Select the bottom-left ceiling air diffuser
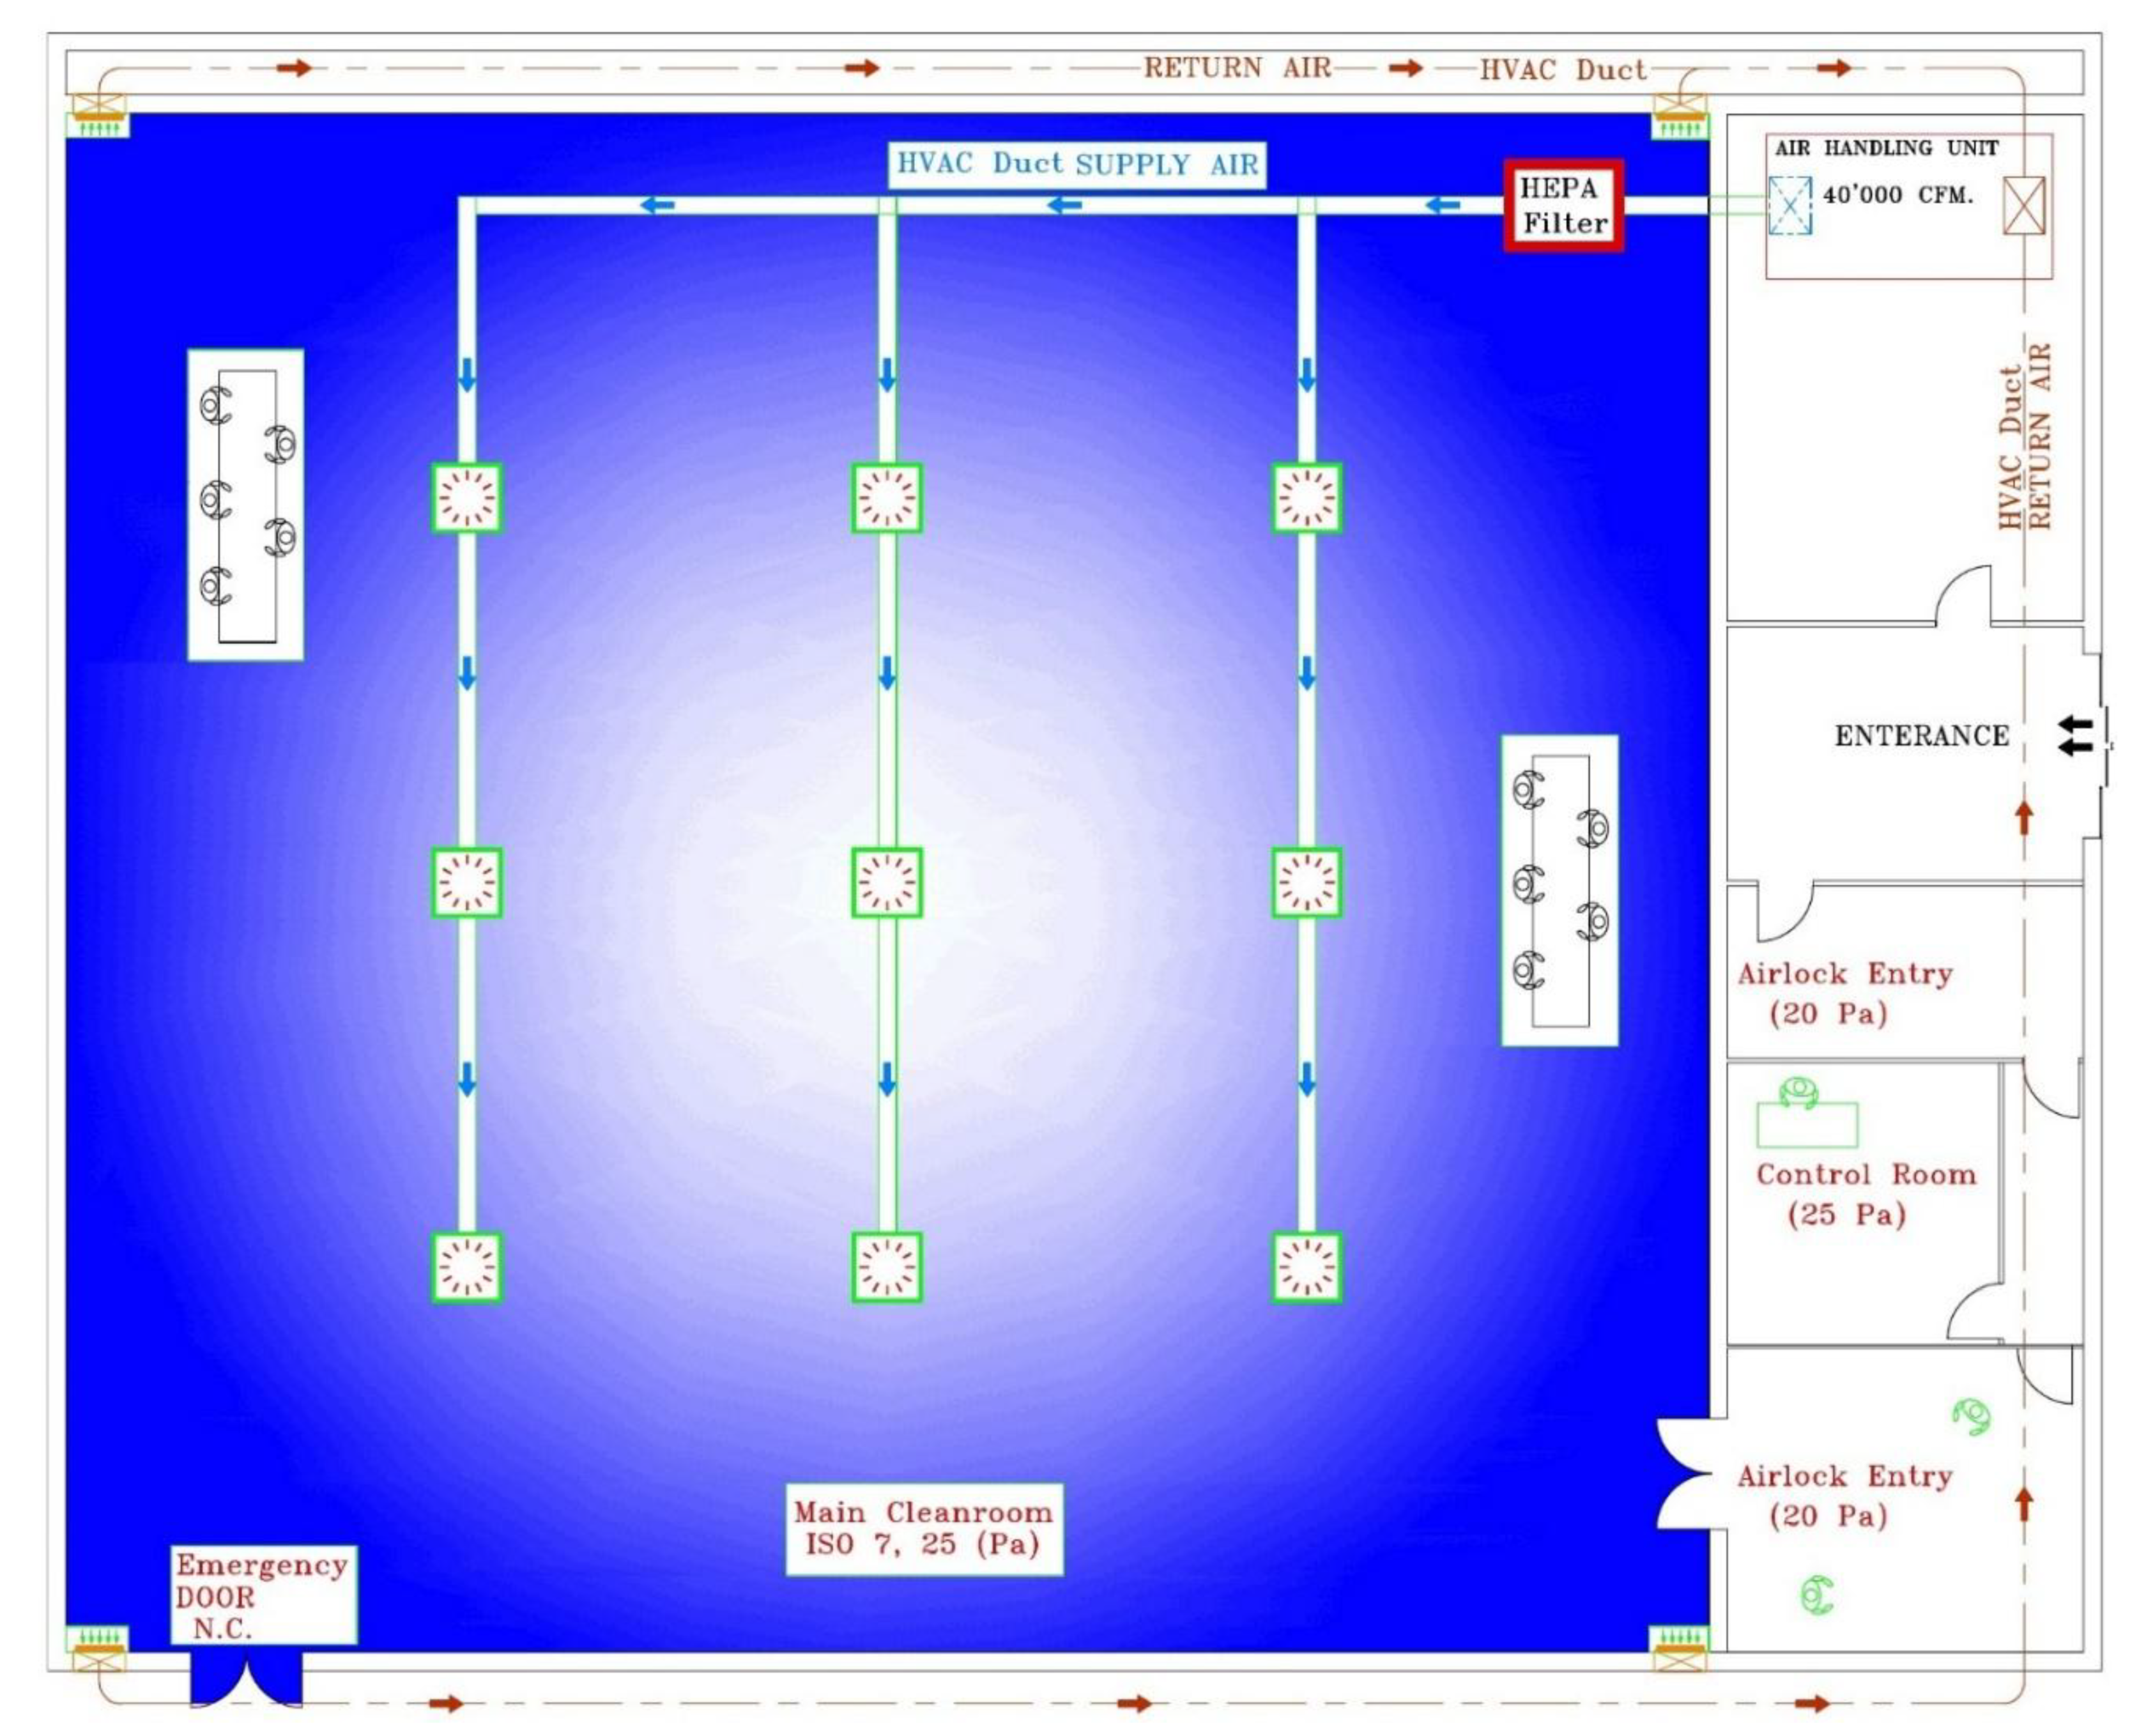This screenshot has height=1736, width=2153. tap(466, 1266)
